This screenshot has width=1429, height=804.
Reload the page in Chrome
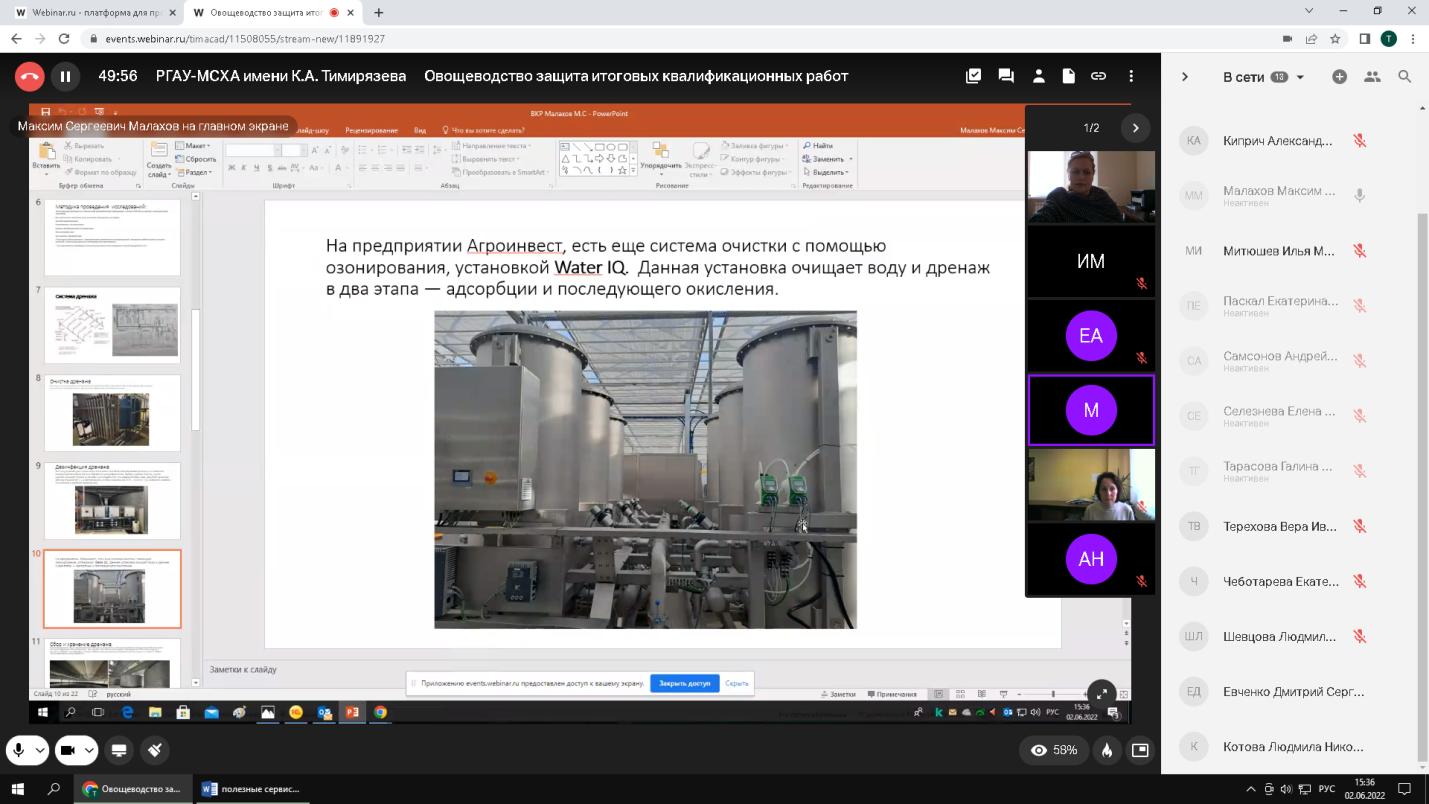click(x=64, y=39)
